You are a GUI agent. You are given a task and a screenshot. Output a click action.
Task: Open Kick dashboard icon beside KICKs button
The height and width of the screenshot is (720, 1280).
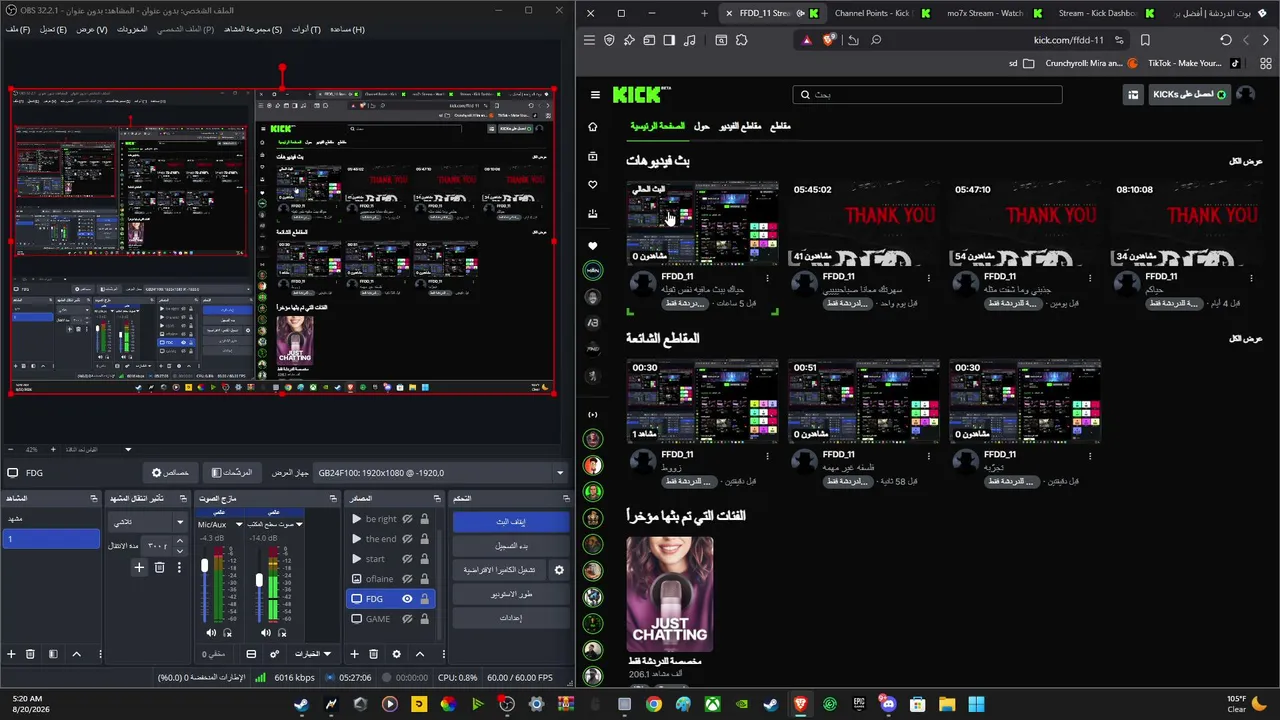pos(1133,95)
